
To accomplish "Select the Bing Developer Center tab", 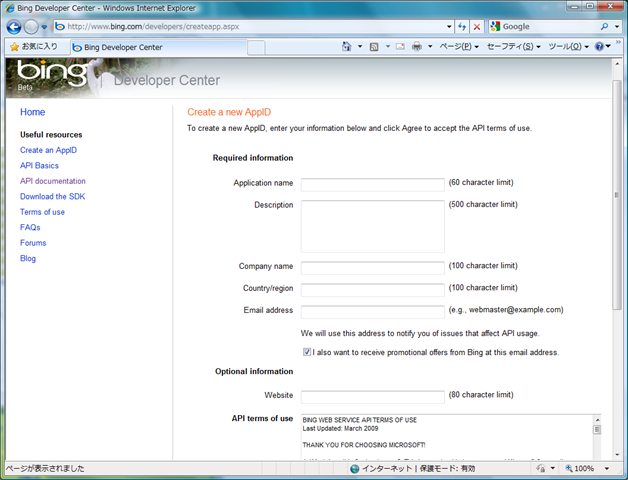I will 158,47.
